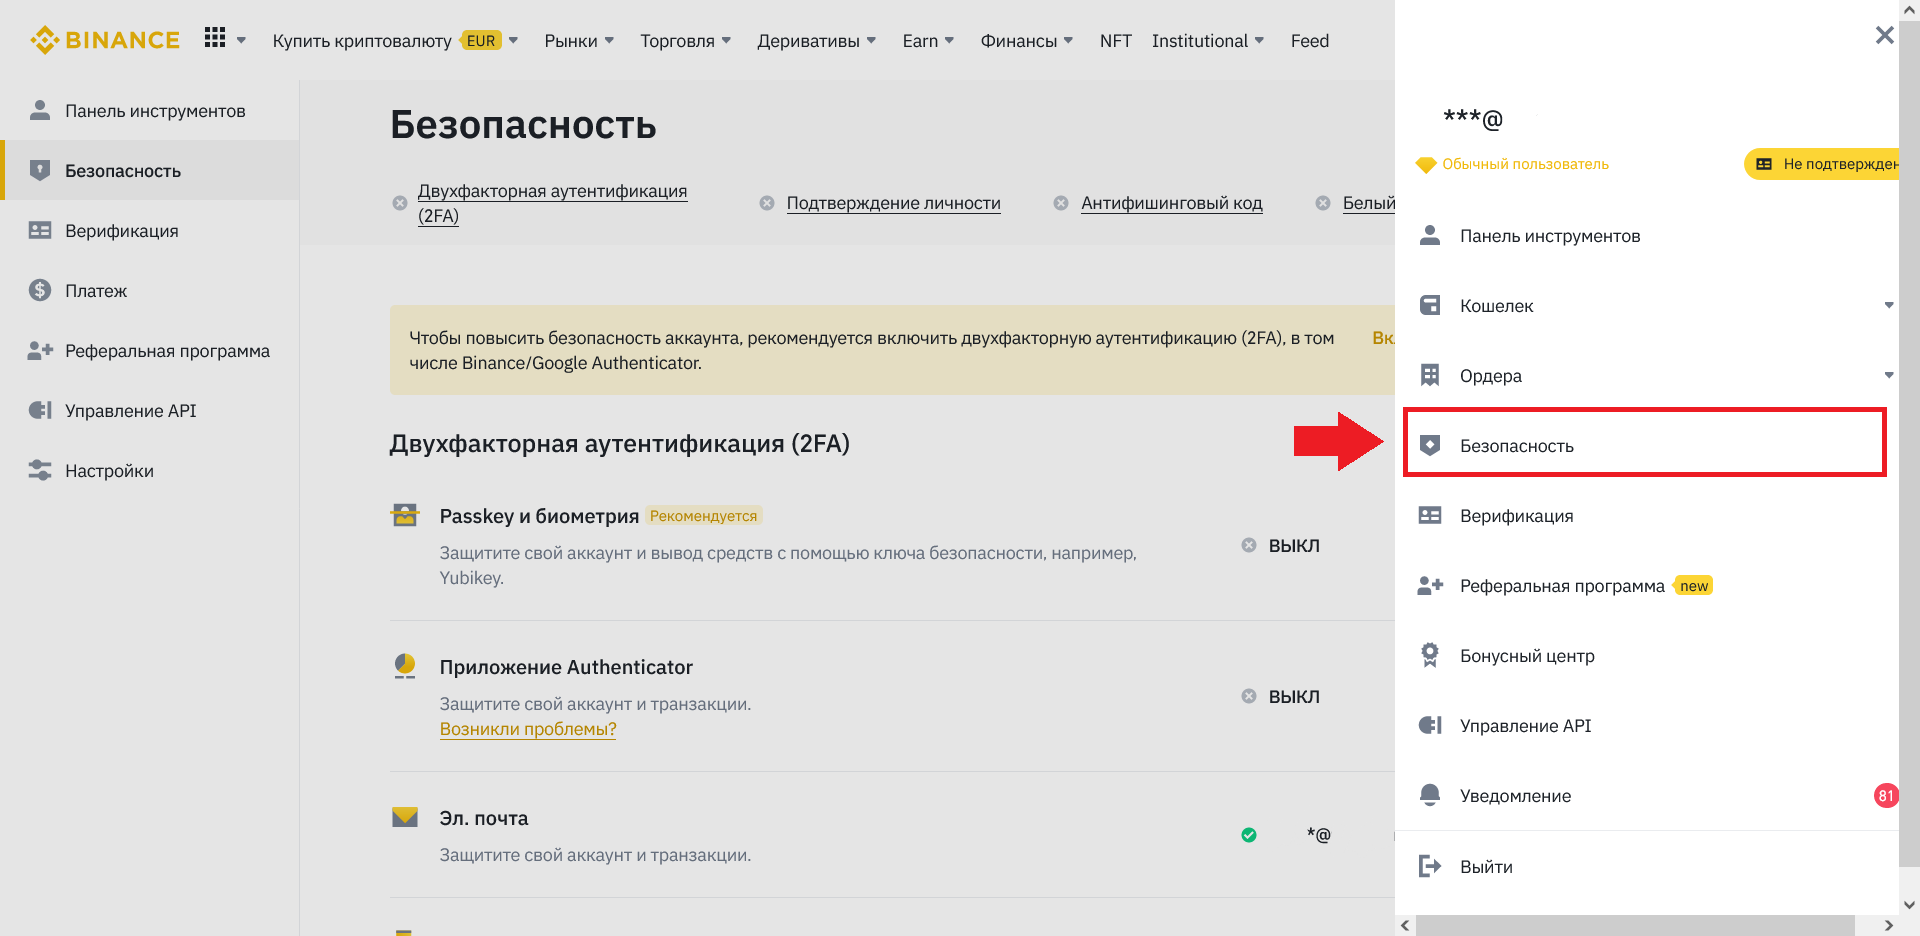1920x936 pixels.
Task: Click the Рекомендуется tag next to Passkey
Action: (x=704, y=516)
